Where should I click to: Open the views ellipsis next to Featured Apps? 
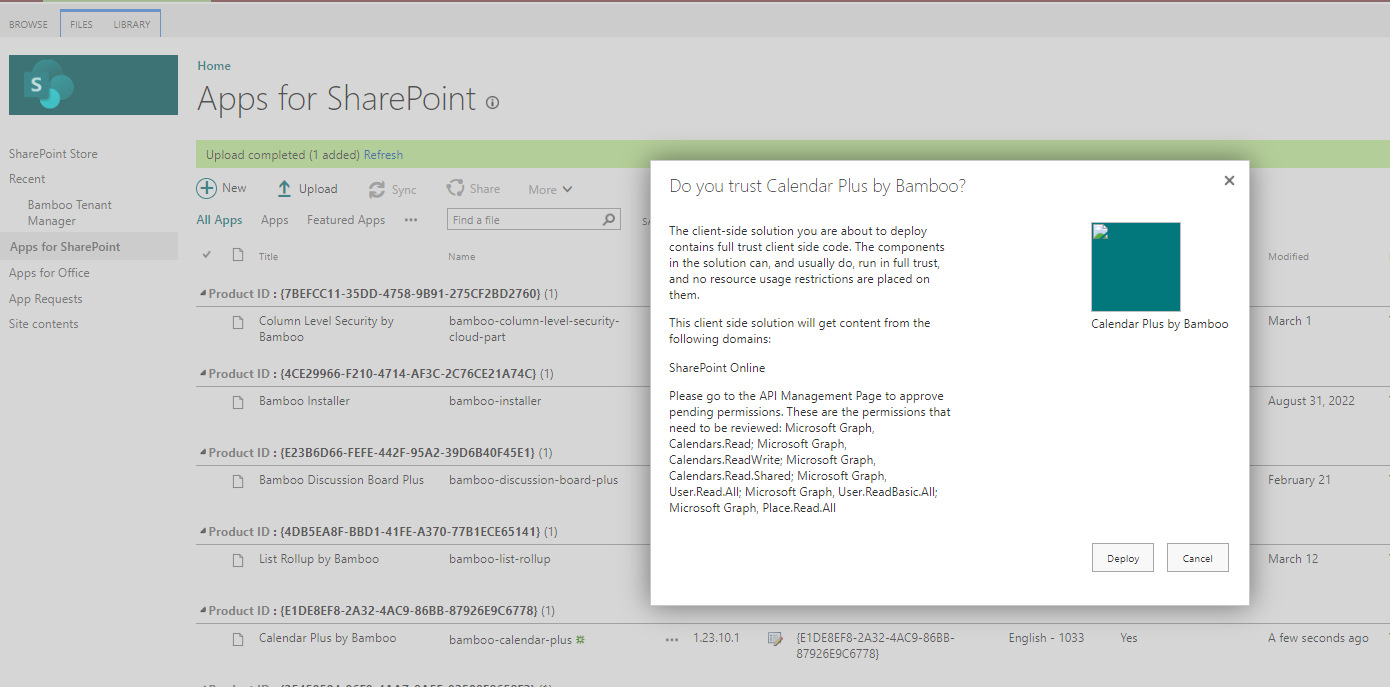411,220
